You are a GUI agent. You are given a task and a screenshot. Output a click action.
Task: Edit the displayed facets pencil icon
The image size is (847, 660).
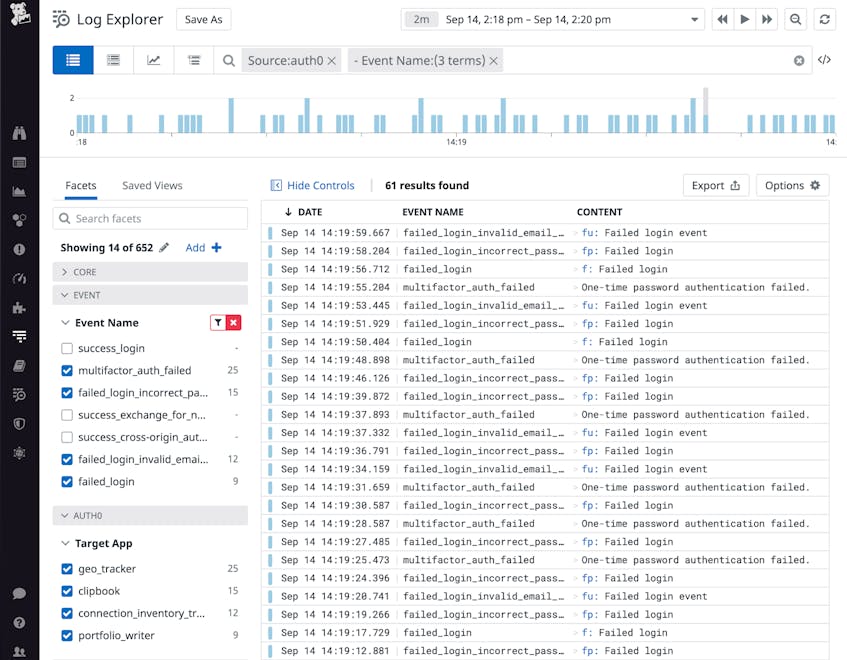[x=164, y=247]
